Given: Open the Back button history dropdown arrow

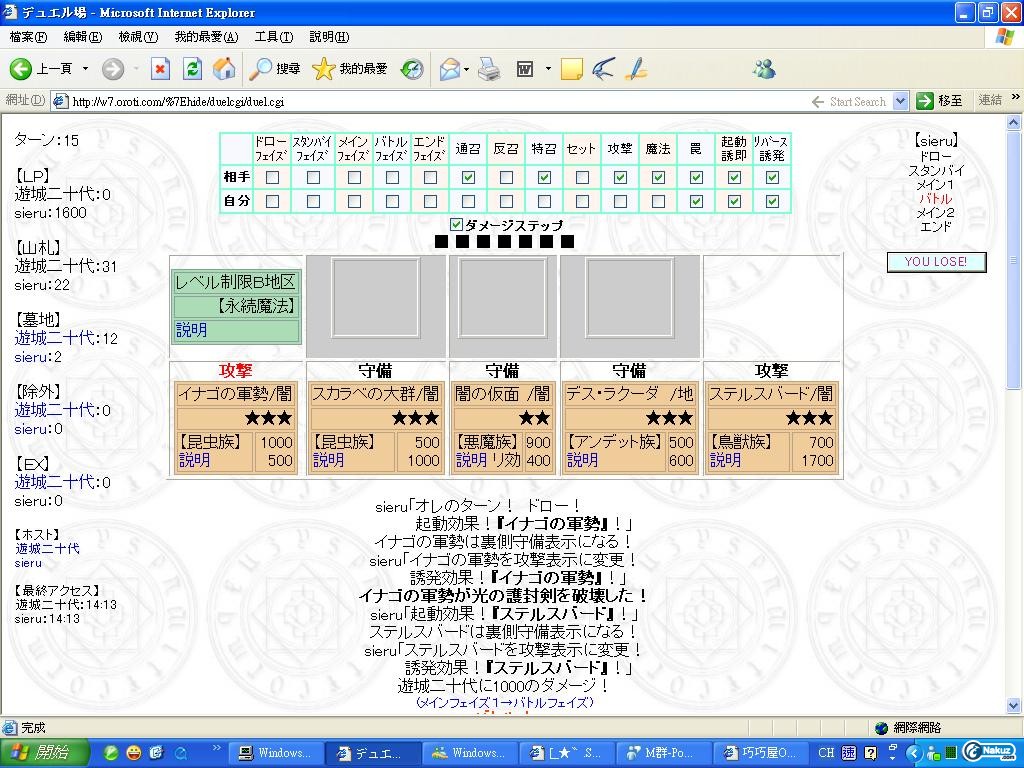Looking at the screenshot, I should pyautogui.click(x=85, y=69).
